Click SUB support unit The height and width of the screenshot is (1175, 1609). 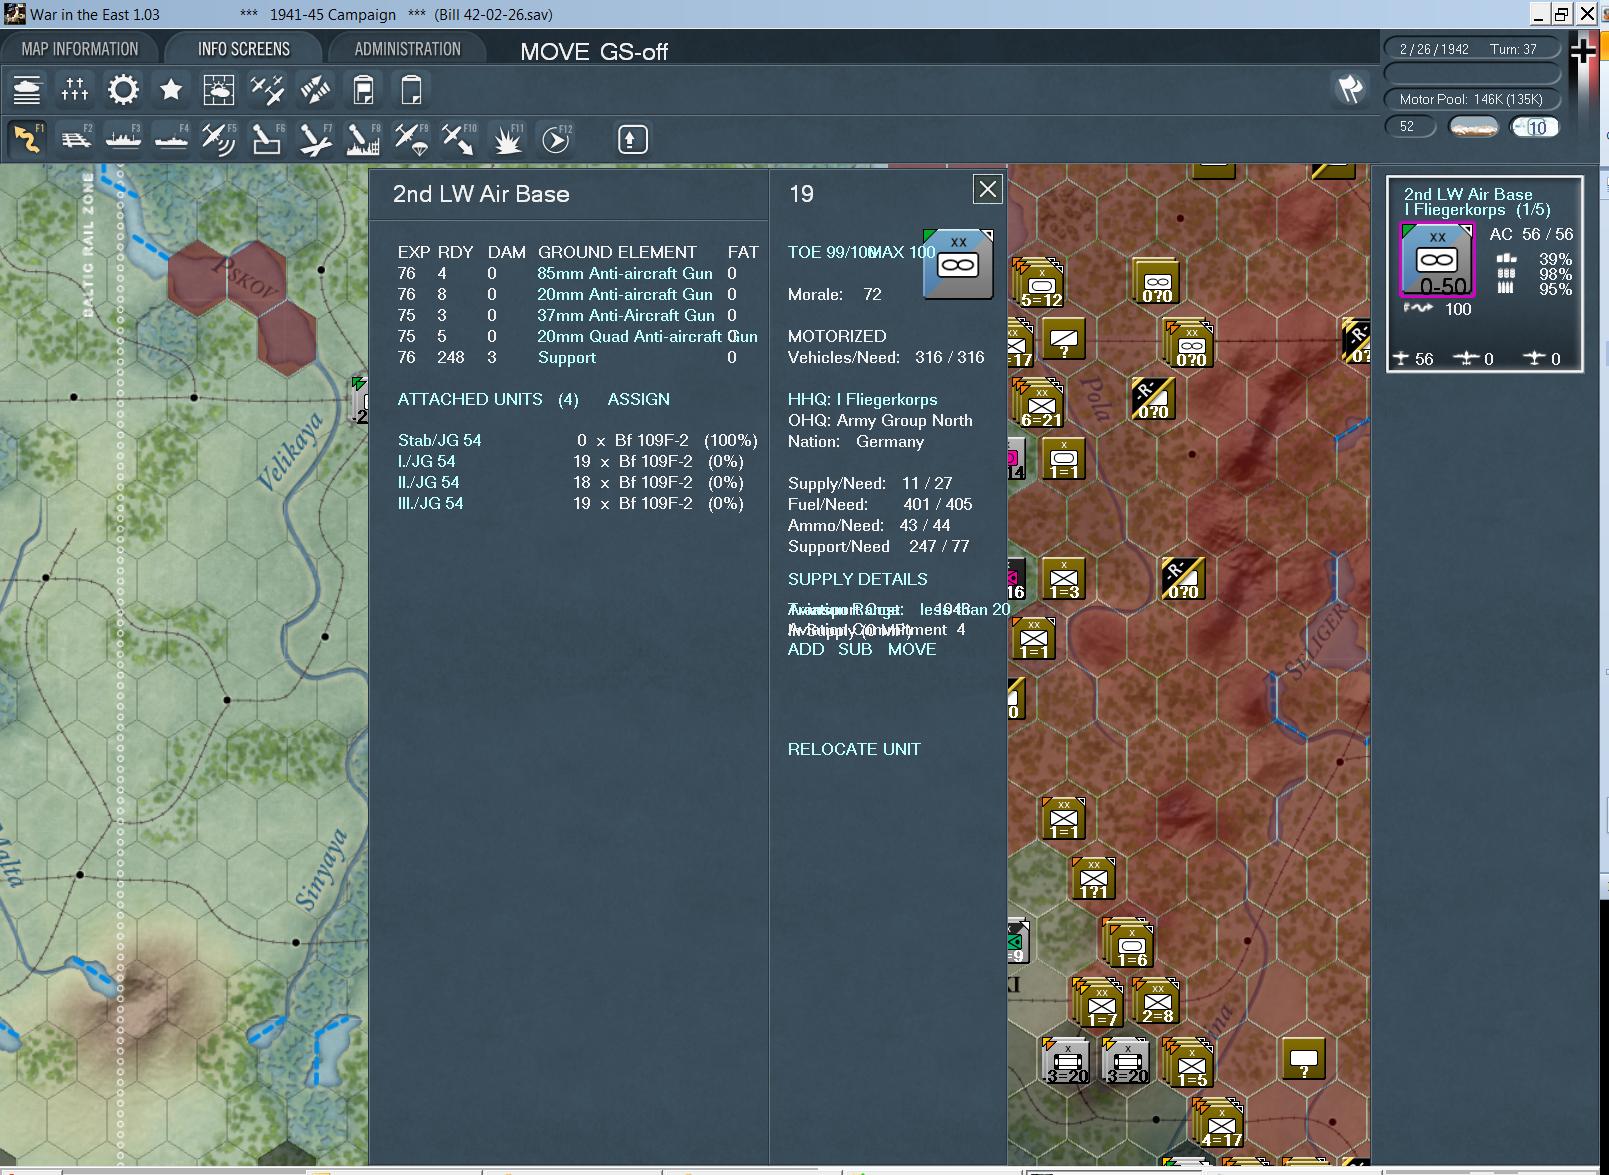coord(855,649)
